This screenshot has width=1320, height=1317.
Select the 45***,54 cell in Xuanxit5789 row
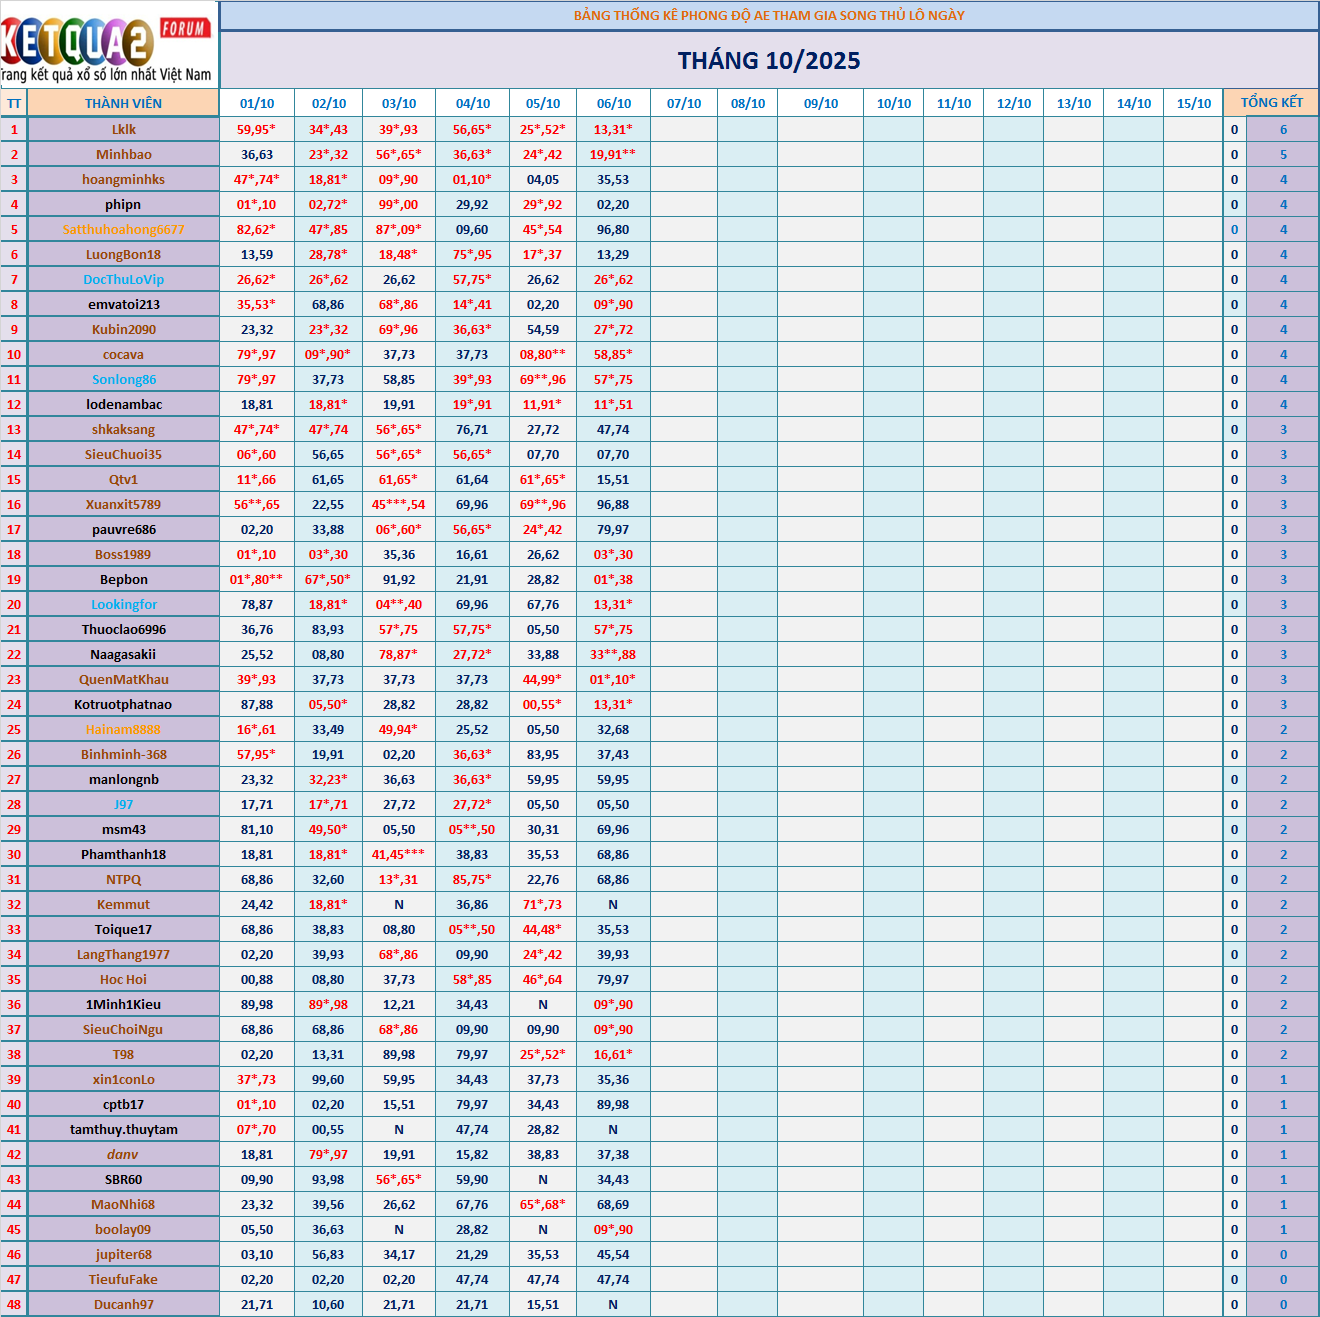(398, 504)
